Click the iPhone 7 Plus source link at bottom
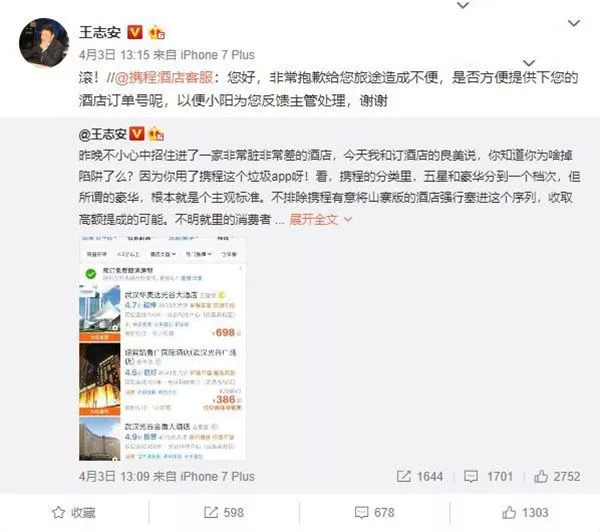Screen dimensions: 600x532 (217, 476)
